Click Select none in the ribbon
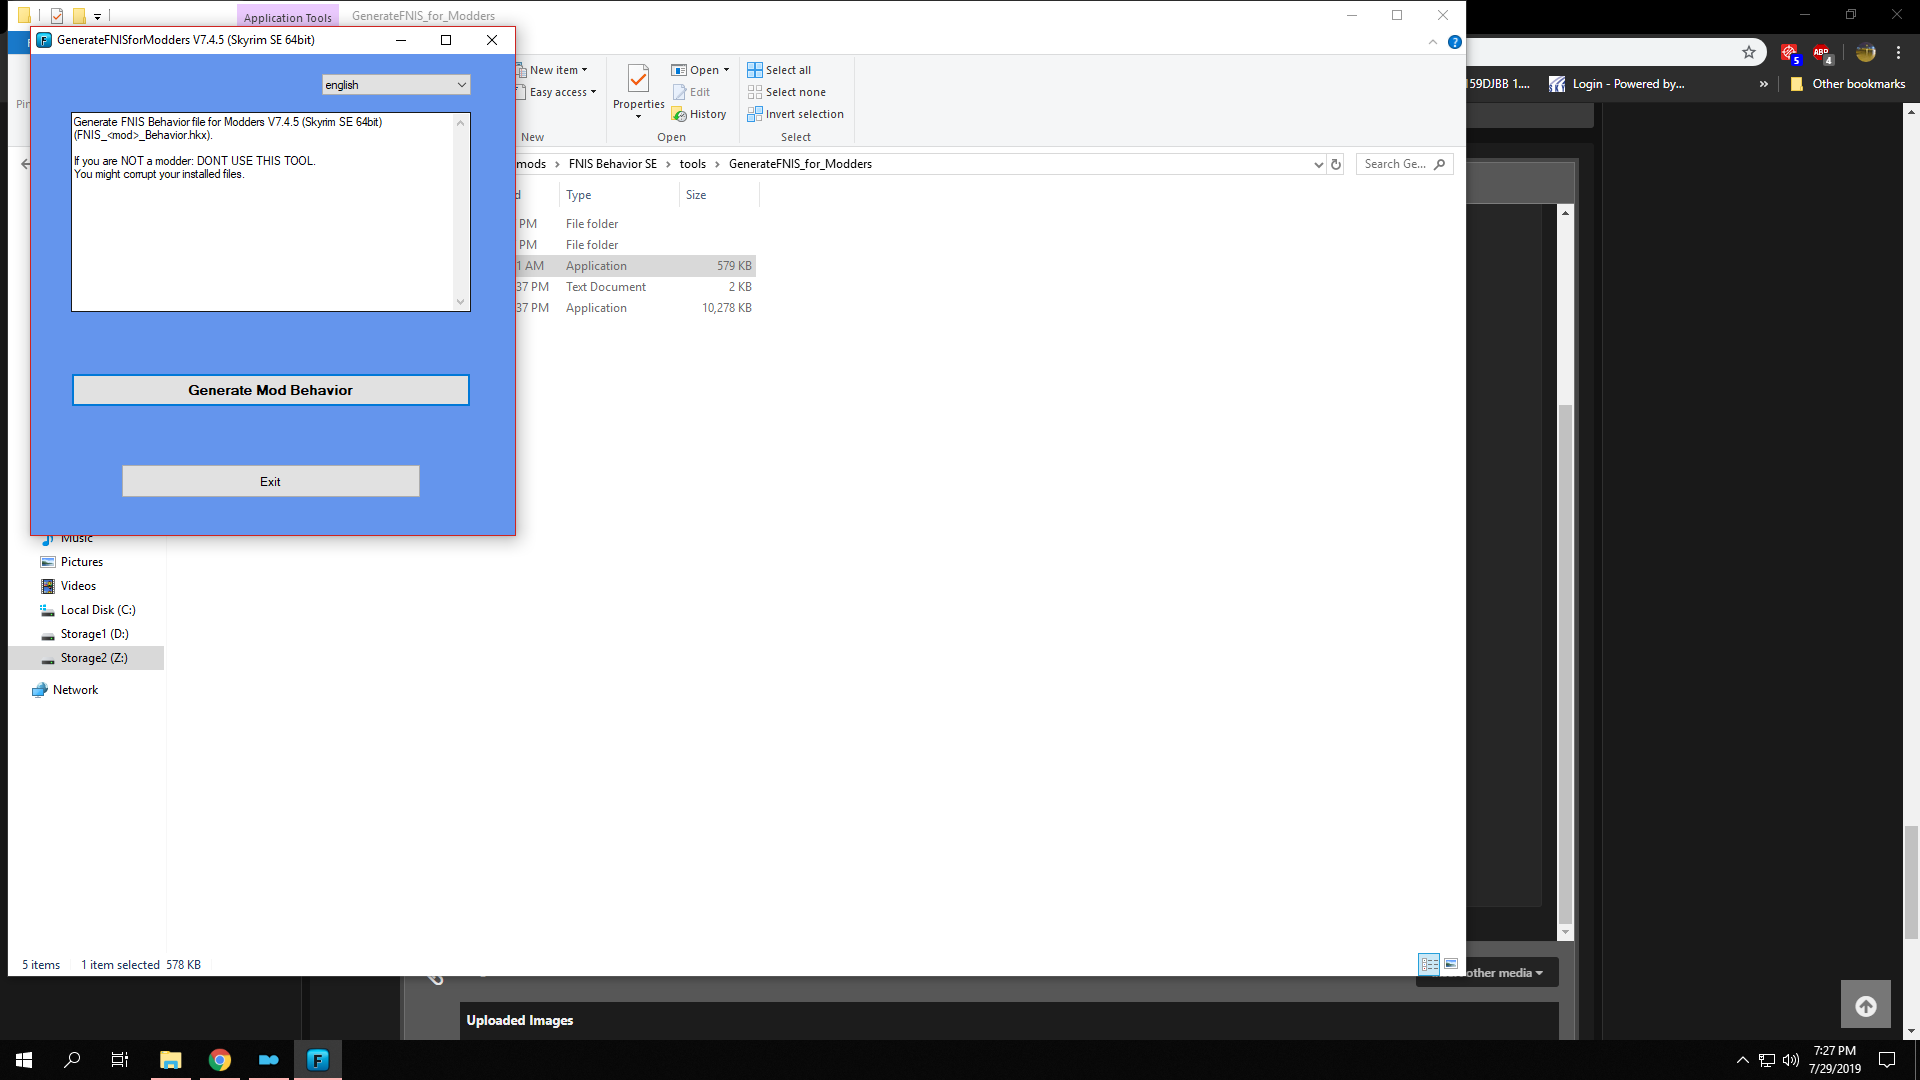 pyautogui.click(x=786, y=92)
